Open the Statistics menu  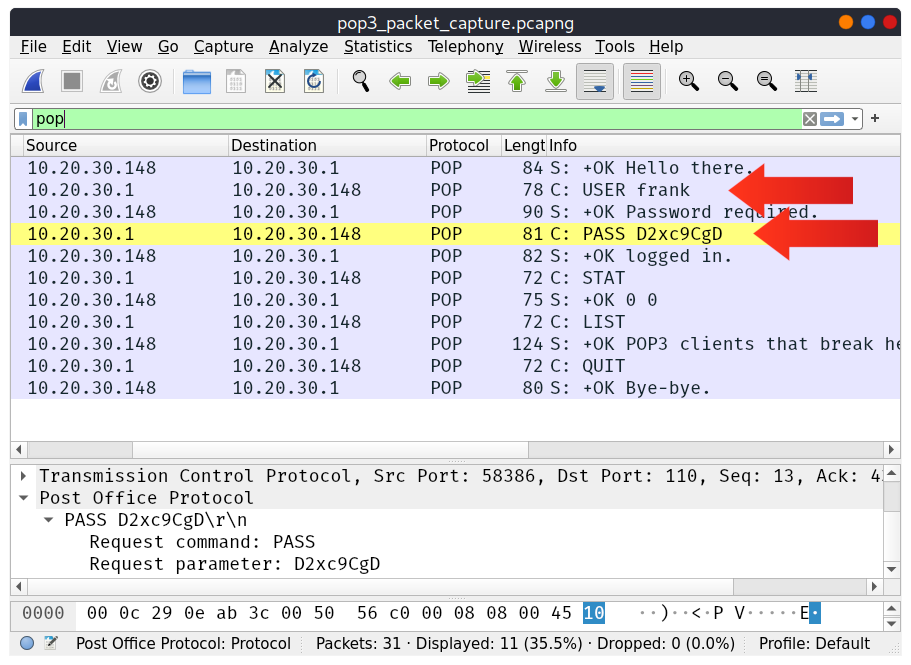(378, 46)
